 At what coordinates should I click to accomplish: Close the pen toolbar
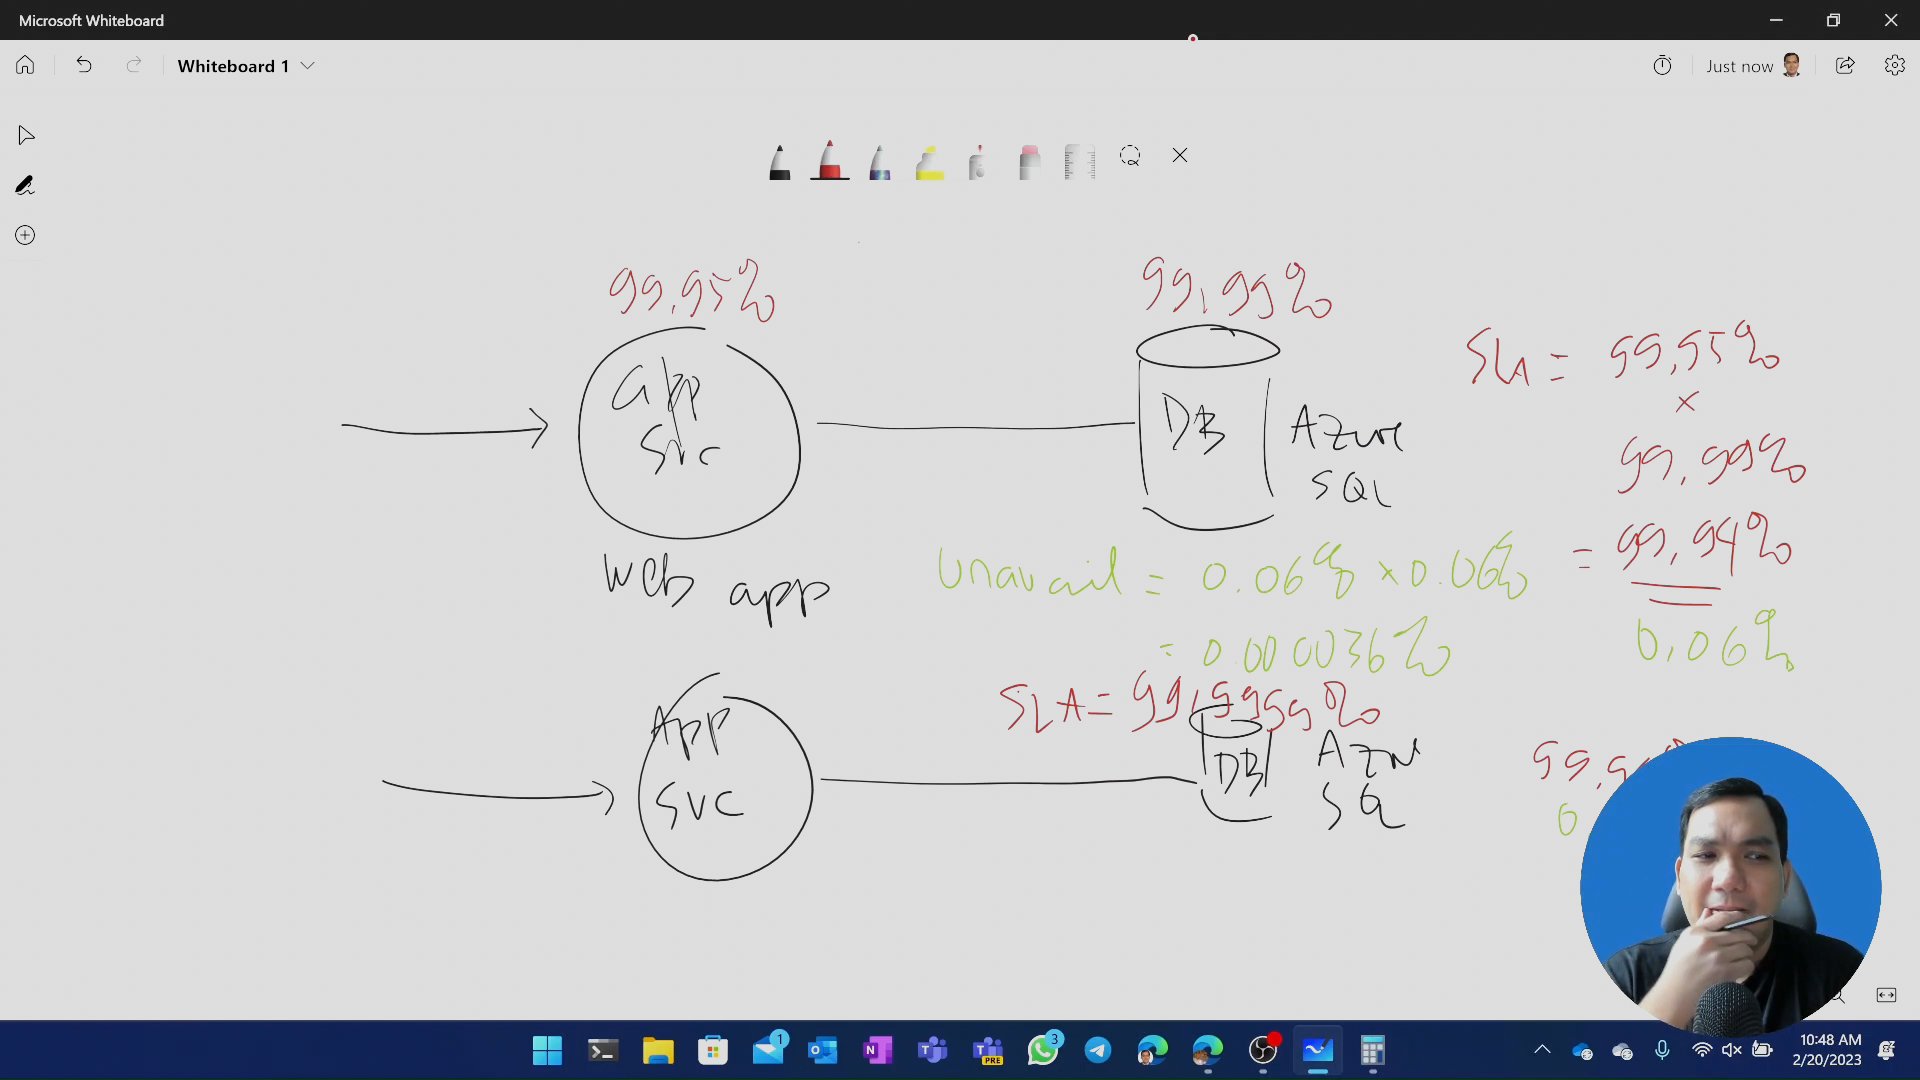pos(1180,155)
